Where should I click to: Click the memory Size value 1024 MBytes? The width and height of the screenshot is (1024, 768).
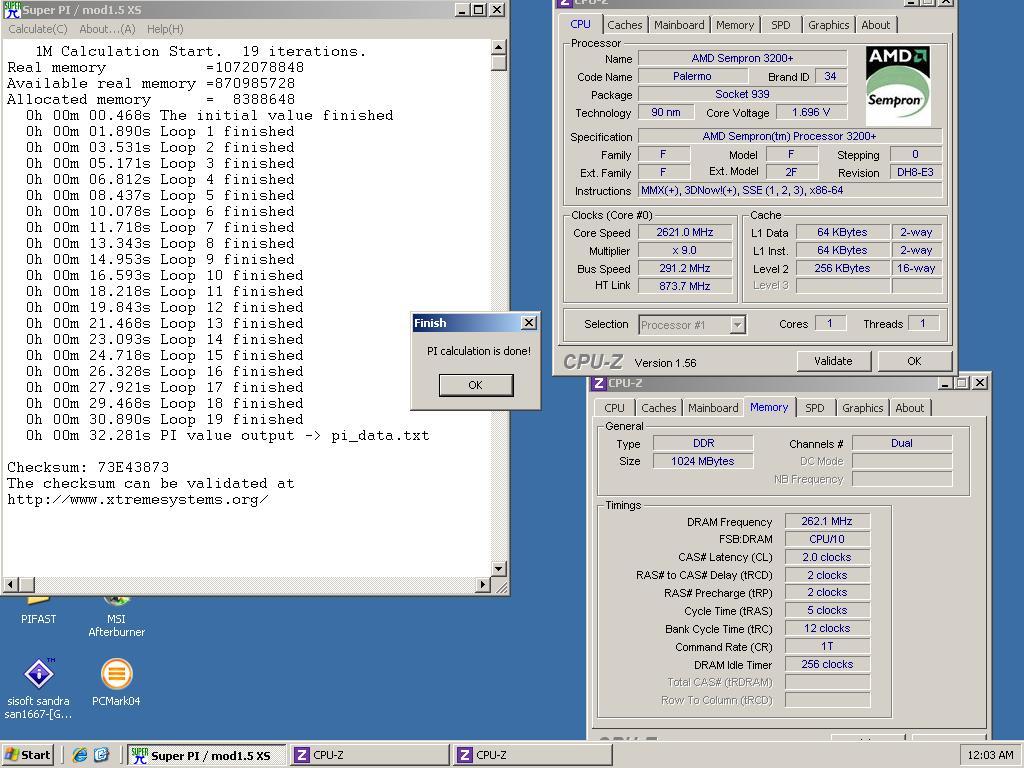tap(703, 461)
